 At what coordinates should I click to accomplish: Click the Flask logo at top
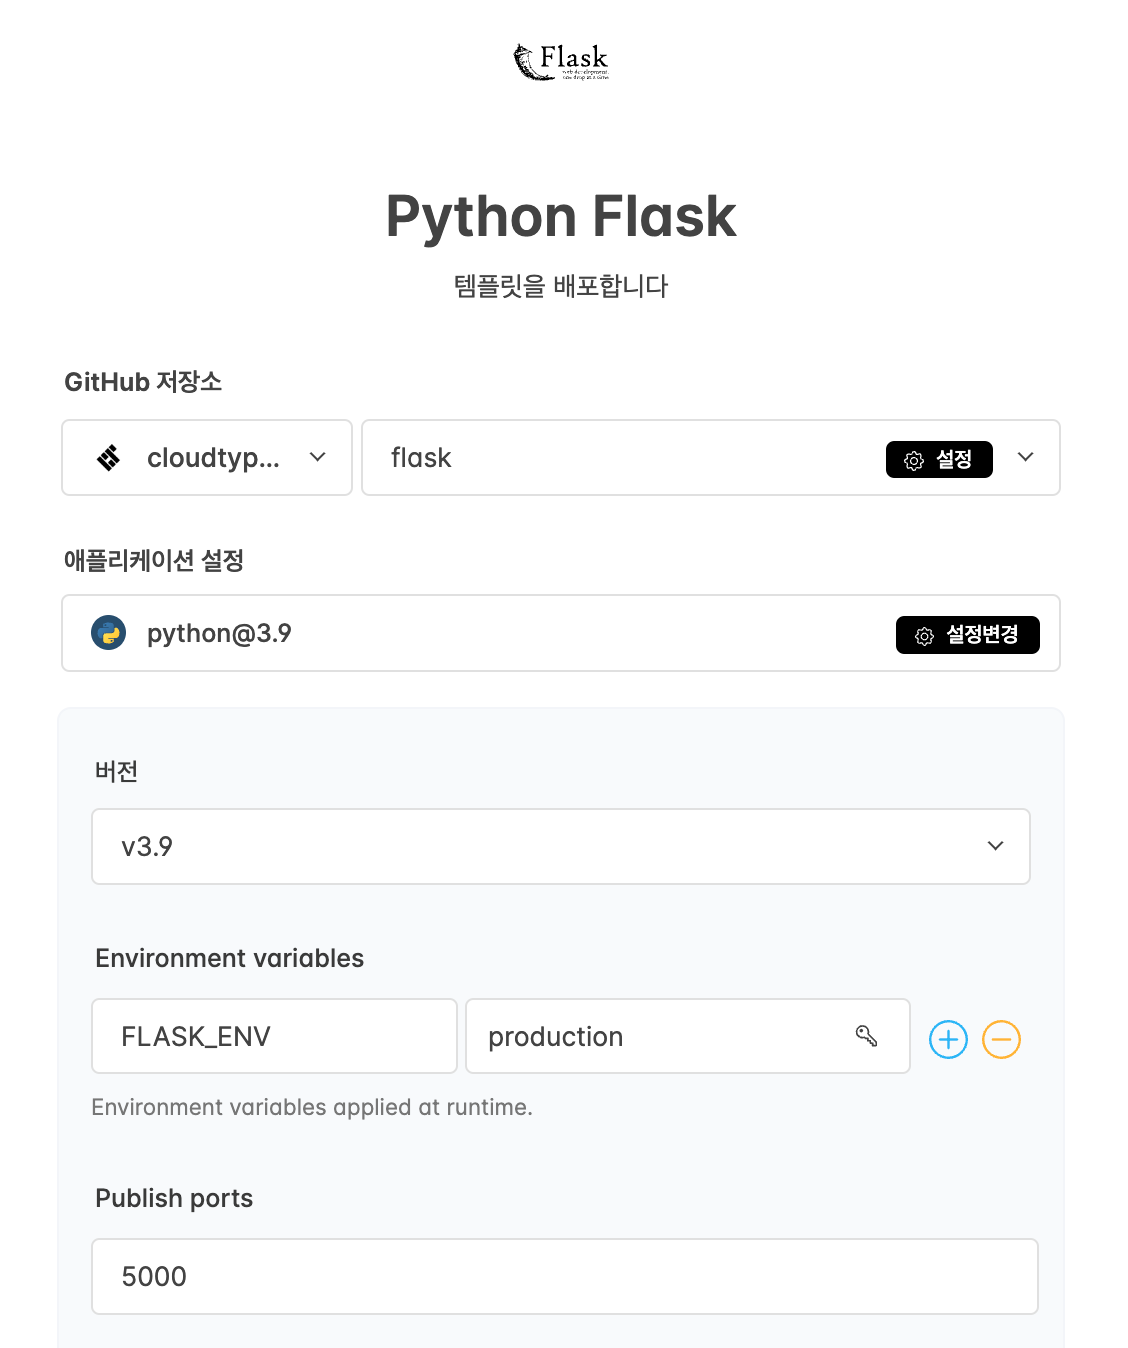tap(561, 62)
